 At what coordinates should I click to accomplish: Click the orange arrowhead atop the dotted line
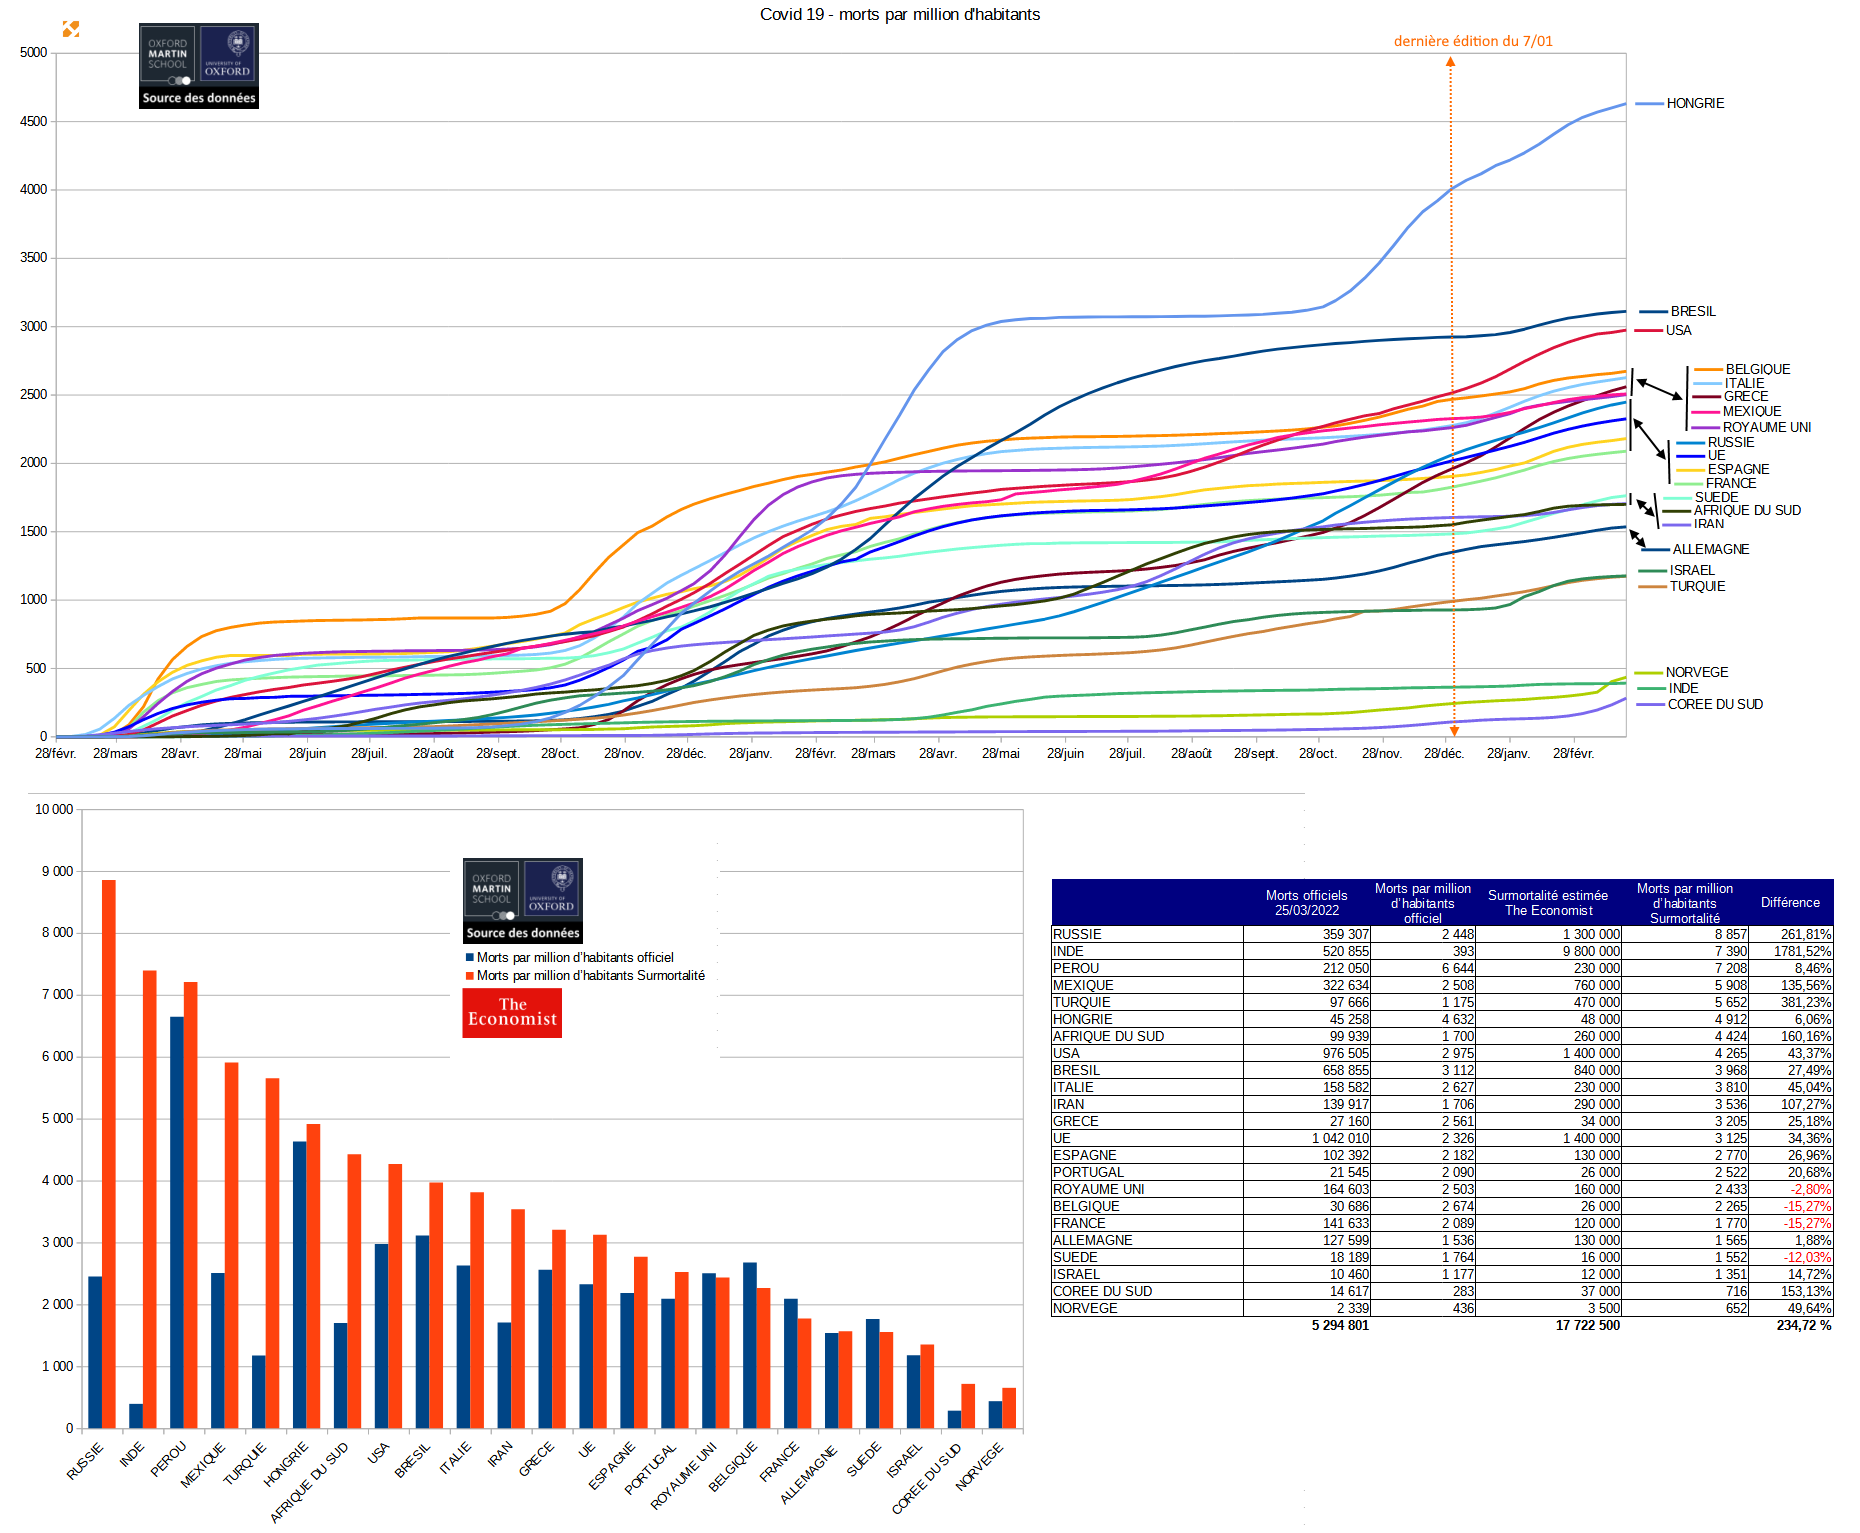click(1450, 62)
